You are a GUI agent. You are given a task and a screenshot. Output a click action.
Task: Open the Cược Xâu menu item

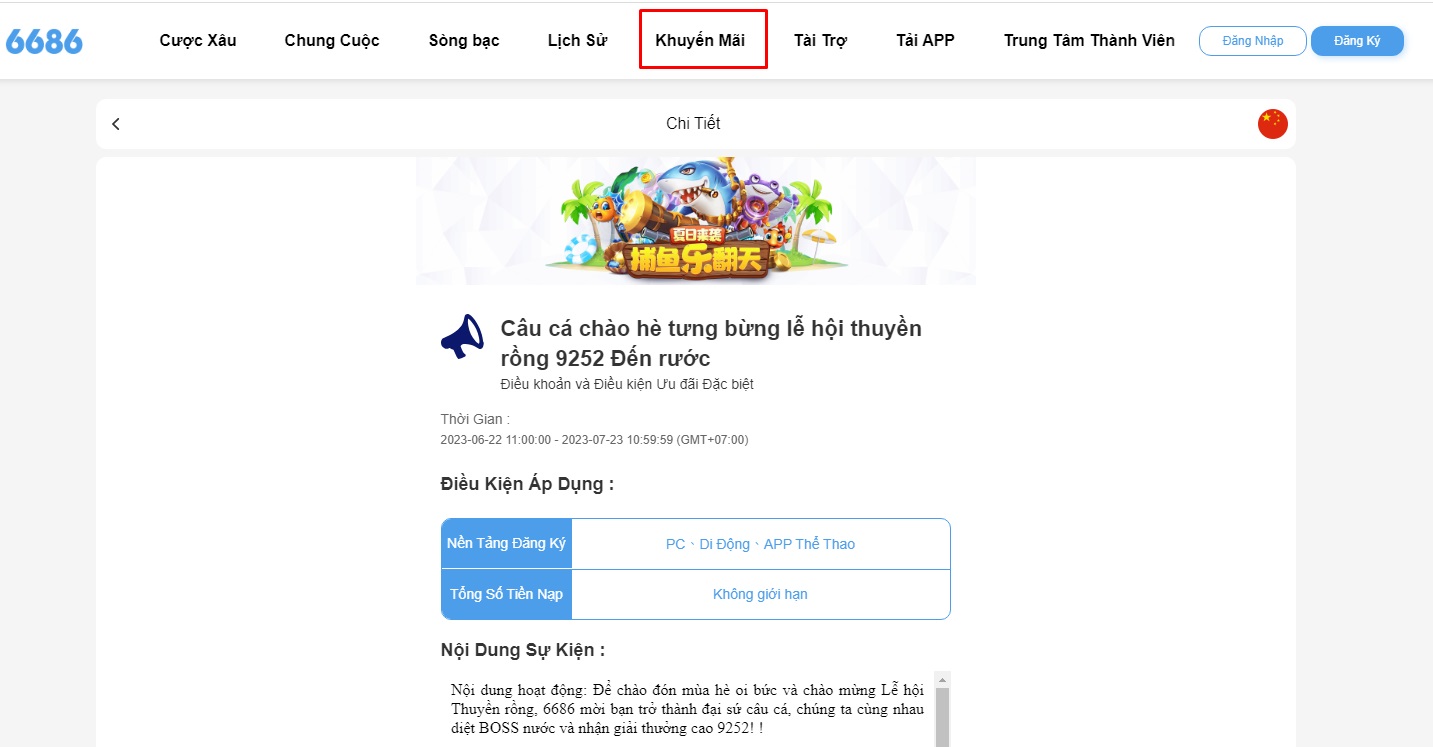198,41
